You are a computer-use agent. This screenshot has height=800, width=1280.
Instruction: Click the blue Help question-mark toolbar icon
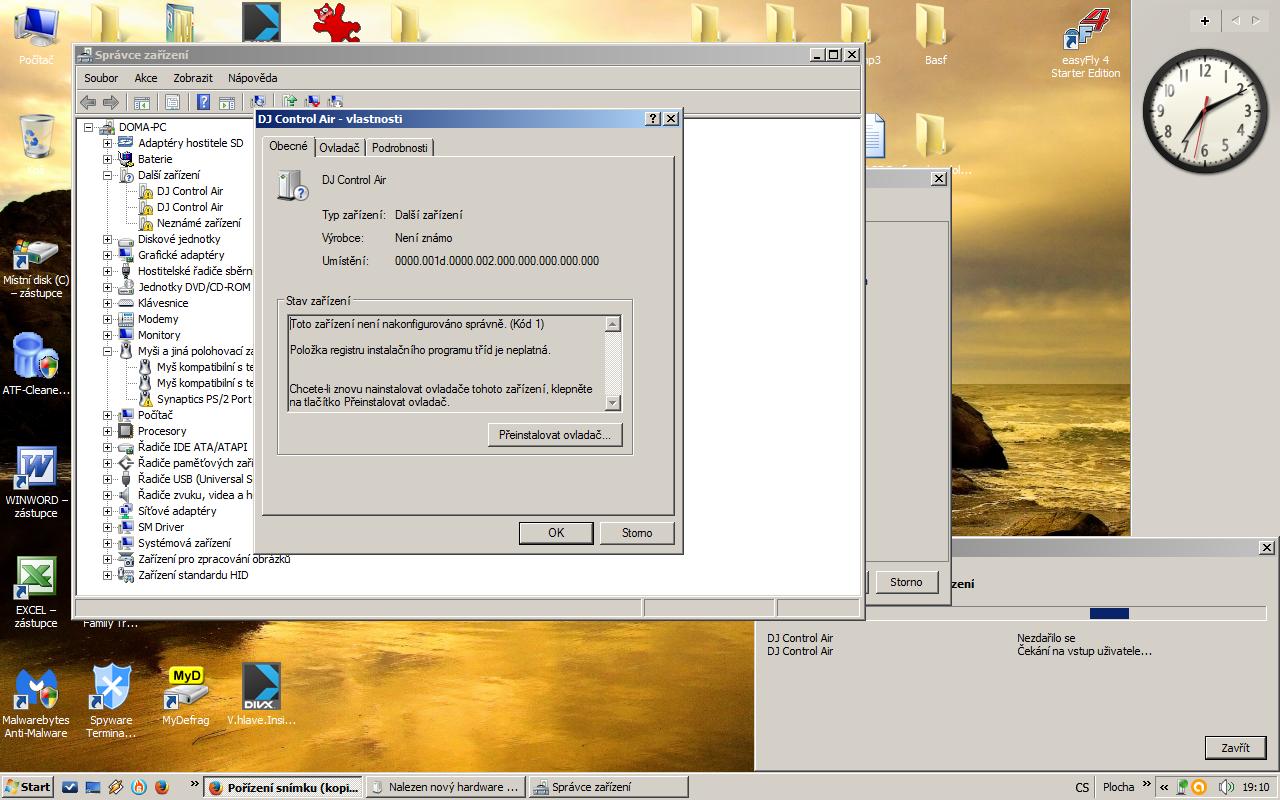point(203,102)
